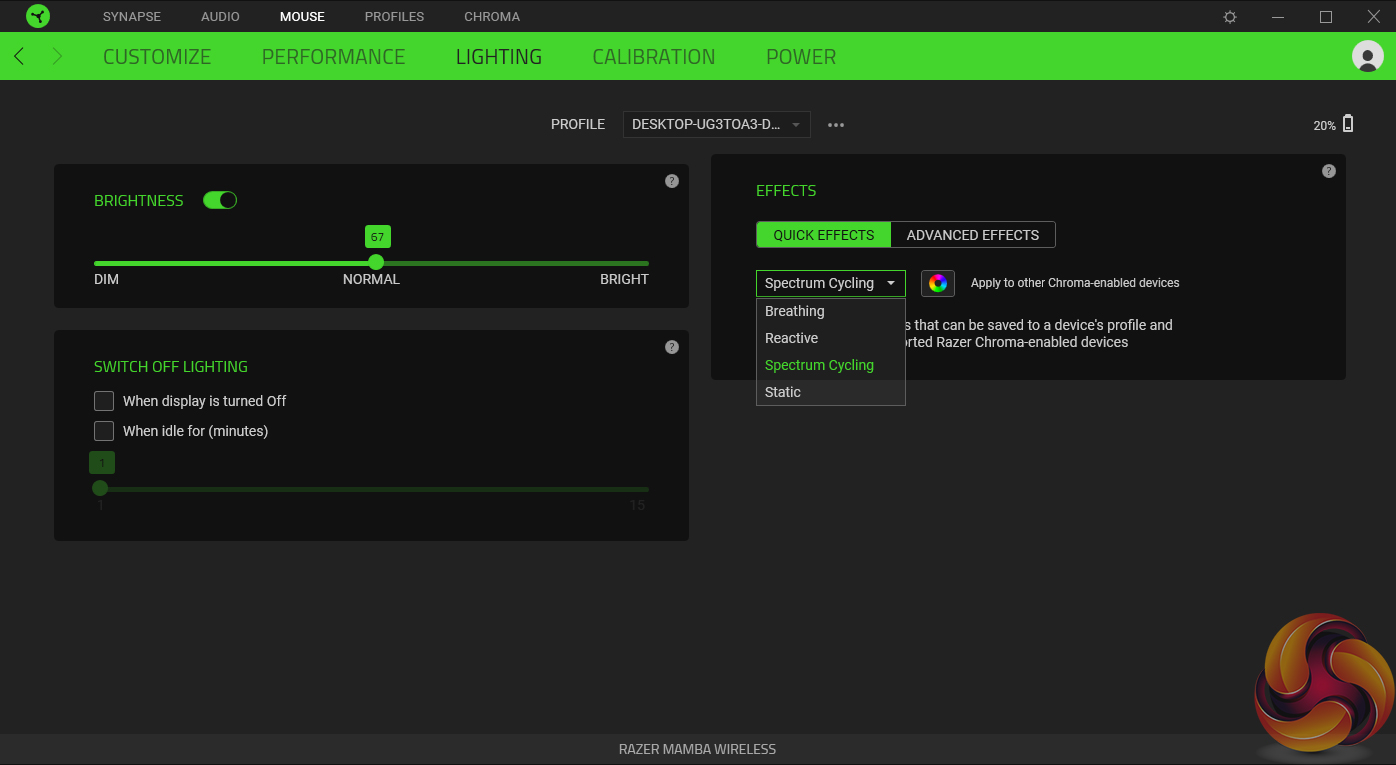This screenshot has height=765, width=1396.
Task: Switch to Advanced Effects
Action: [x=972, y=235]
